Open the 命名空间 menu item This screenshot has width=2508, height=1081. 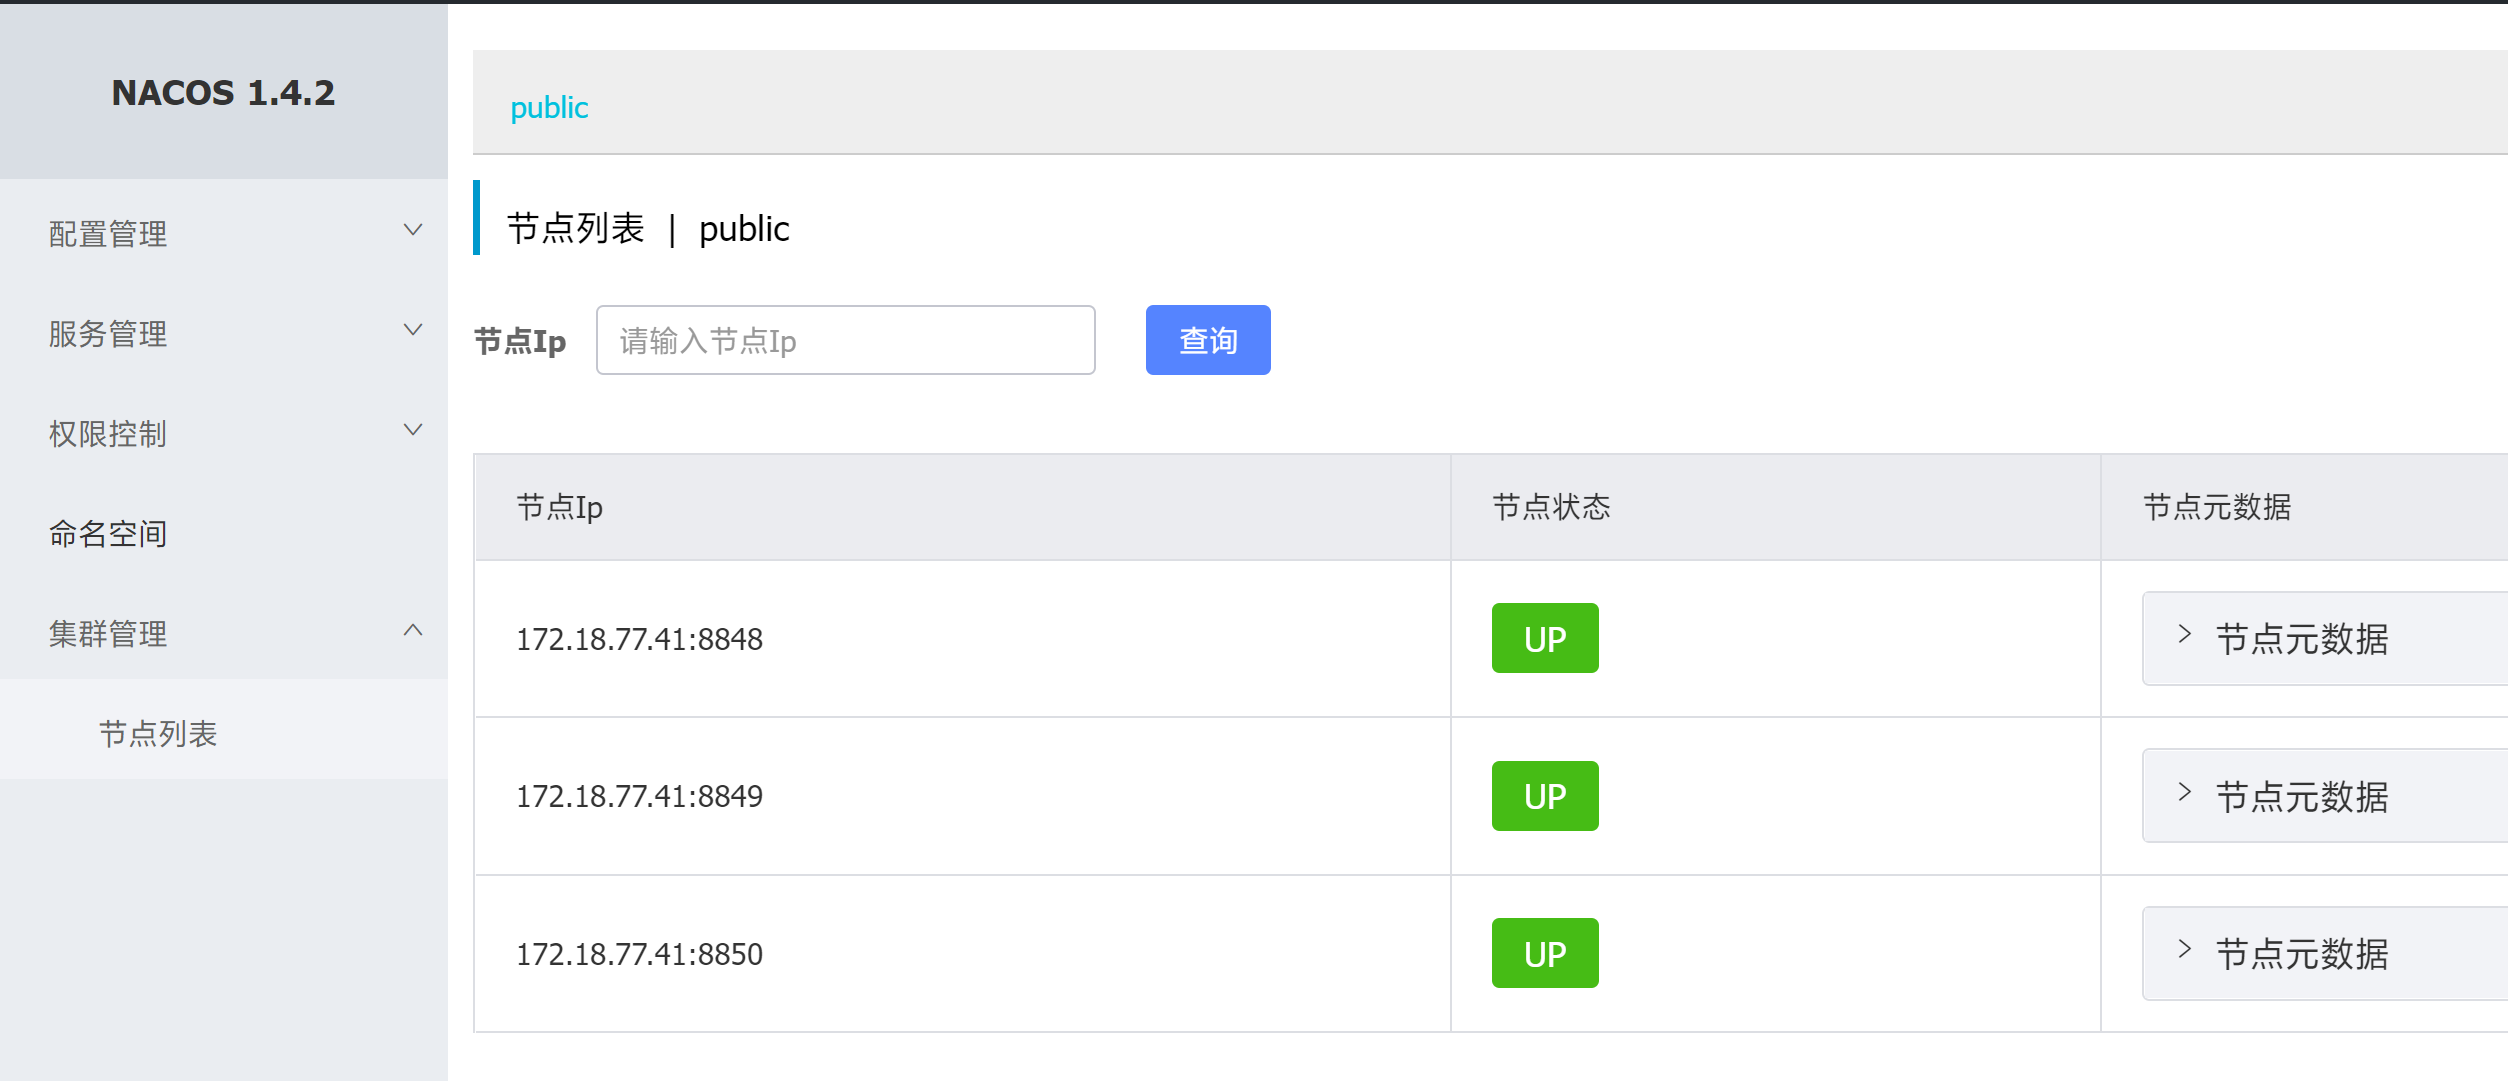(108, 534)
